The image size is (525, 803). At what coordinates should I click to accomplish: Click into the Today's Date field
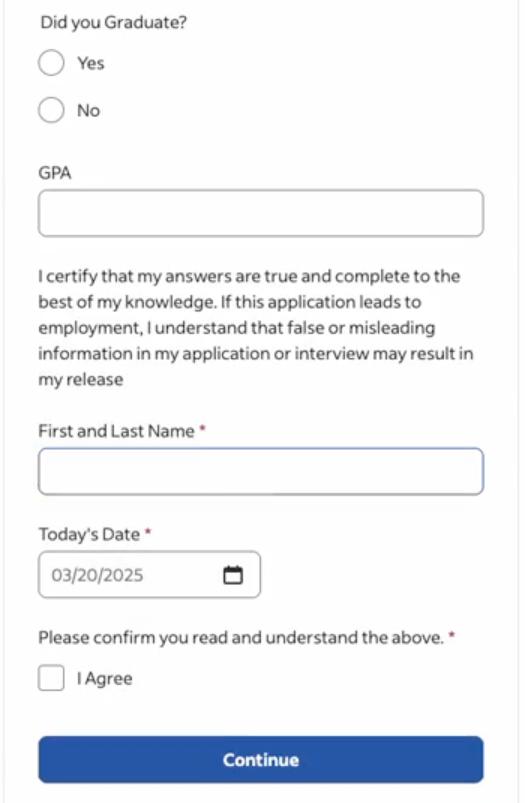(x=149, y=575)
